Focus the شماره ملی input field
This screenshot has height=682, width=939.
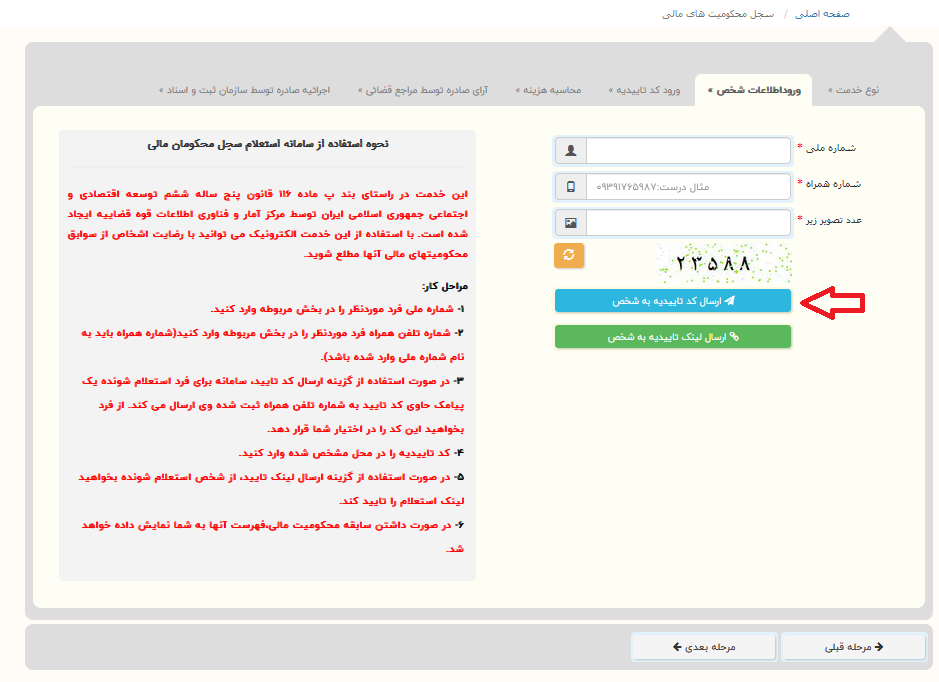coord(688,150)
